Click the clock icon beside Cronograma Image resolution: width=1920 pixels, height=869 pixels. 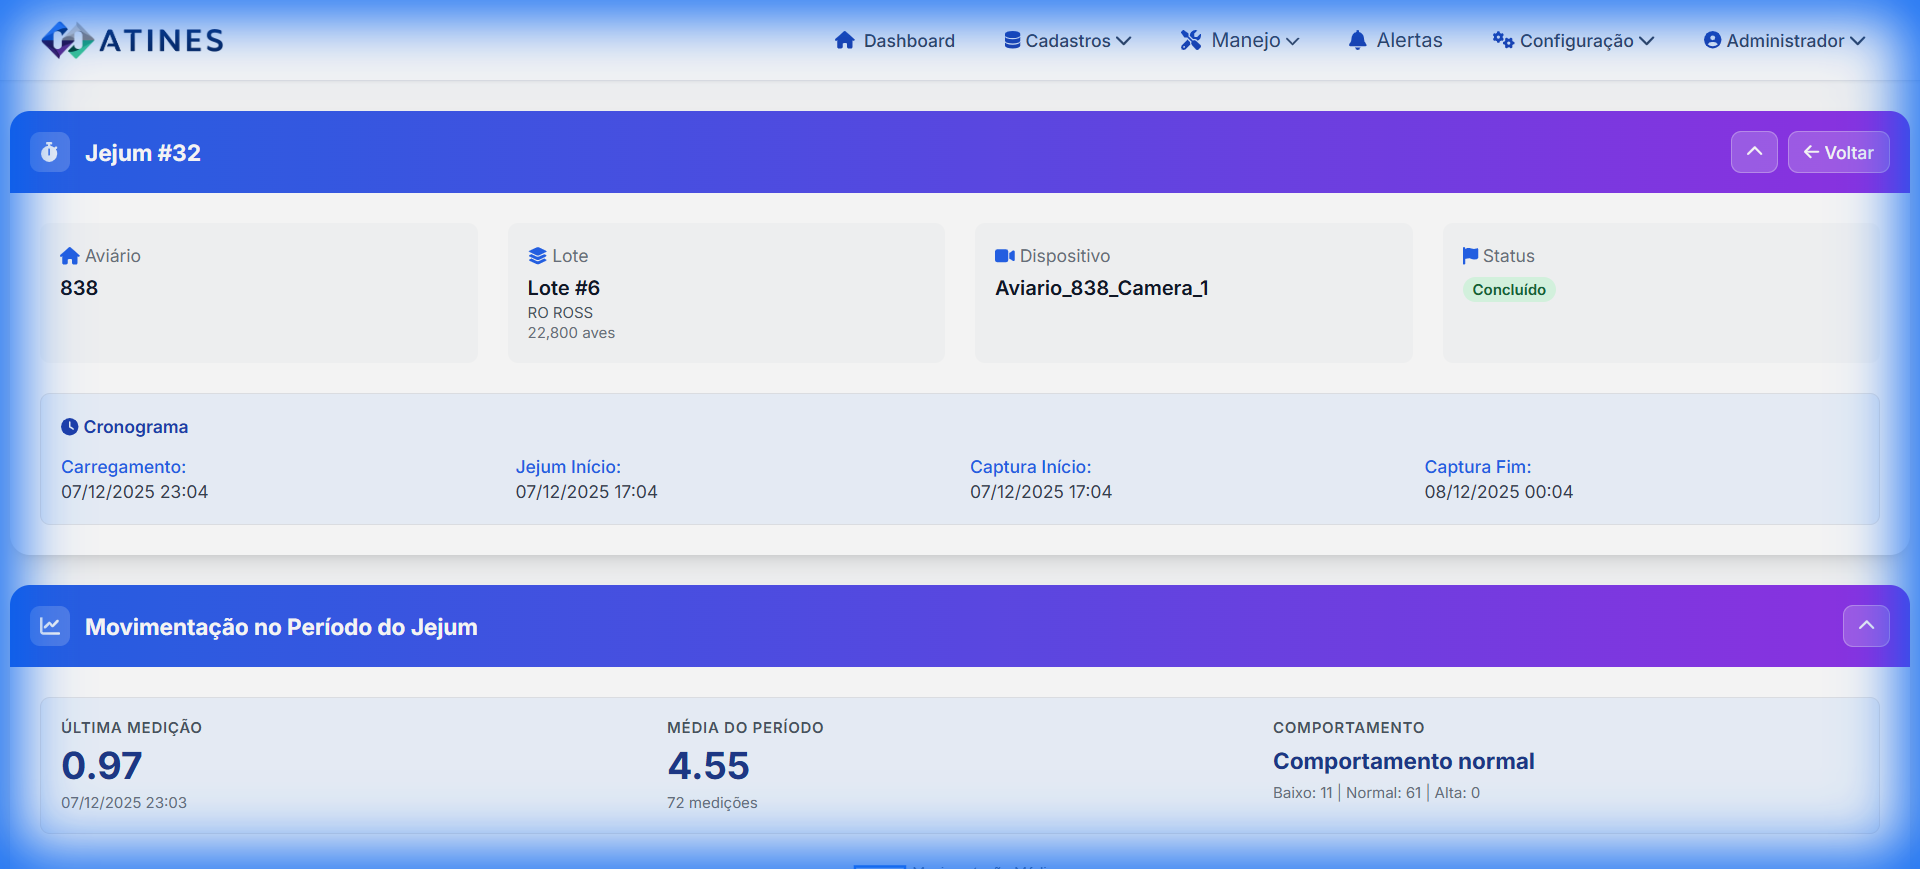point(69,427)
